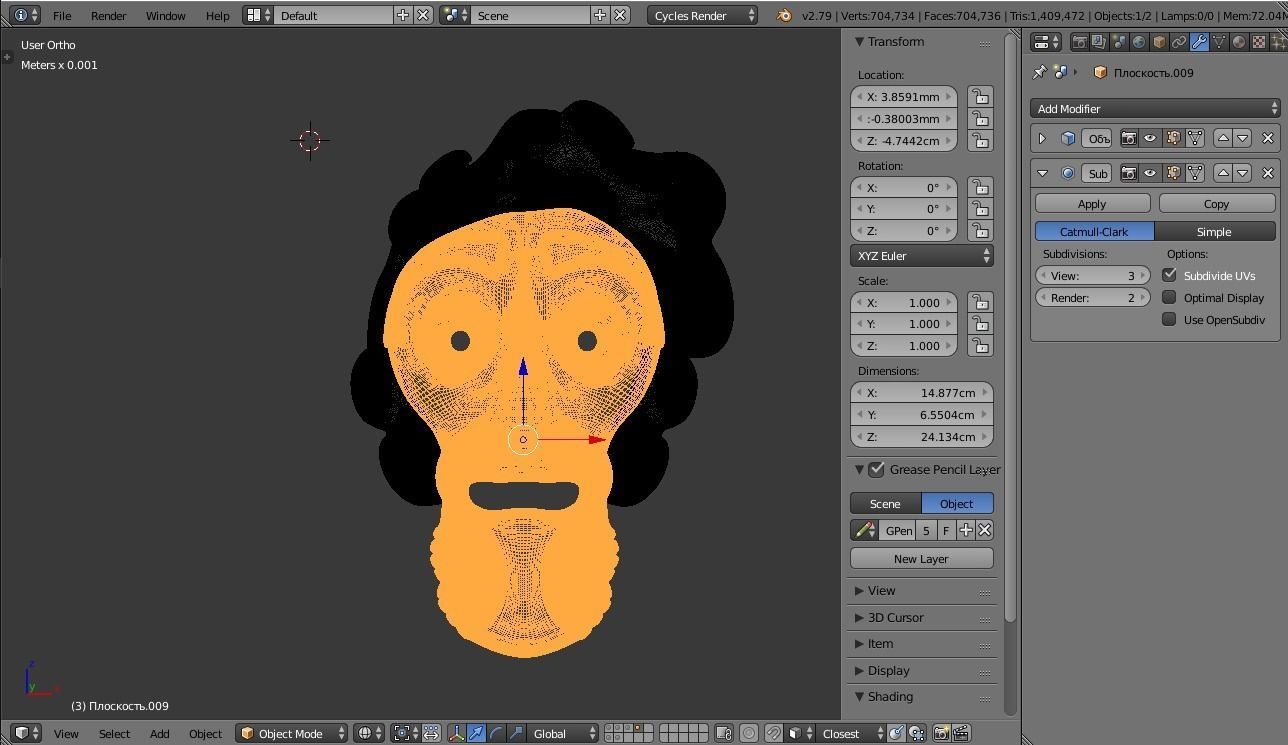Switch subdivision type to Simple
The height and width of the screenshot is (745, 1288).
1215,231
